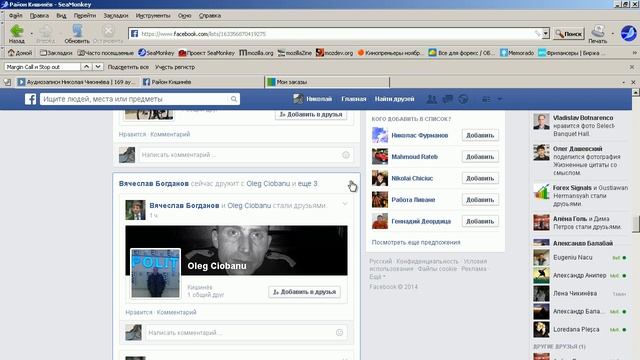Viewport: 640px width, 360px height.
Task: Open the SeaMonkey bookmark
Action: click(x=156, y=53)
